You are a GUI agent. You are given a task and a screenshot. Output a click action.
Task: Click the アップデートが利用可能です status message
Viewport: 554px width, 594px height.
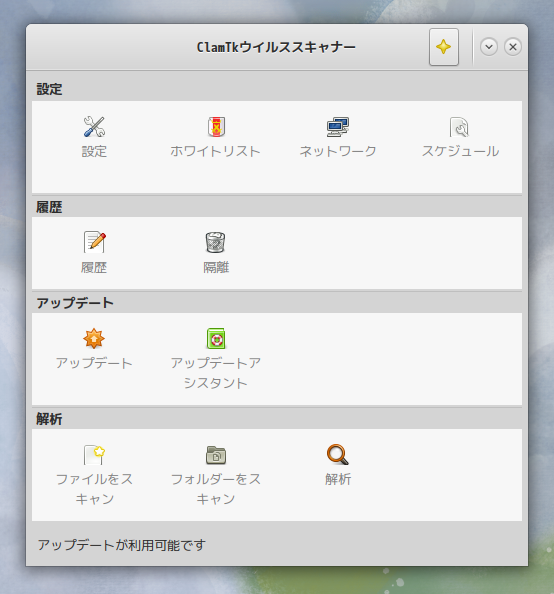[122, 545]
